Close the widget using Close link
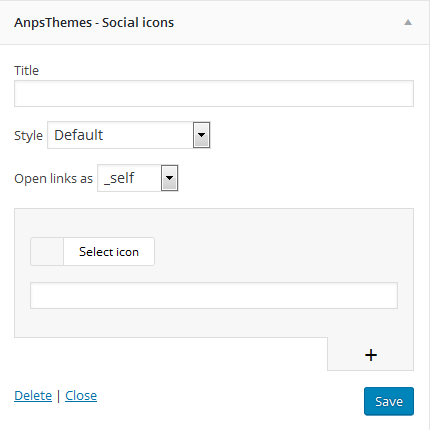This screenshot has width=430, height=430. pyautogui.click(x=81, y=396)
